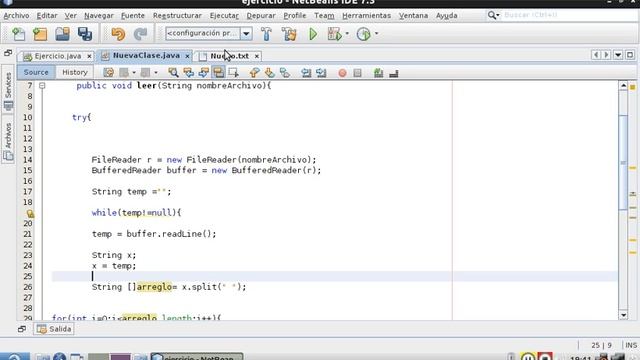Shift line right in editor toolbar
This screenshot has width=640, height=360.
point(321,73)
